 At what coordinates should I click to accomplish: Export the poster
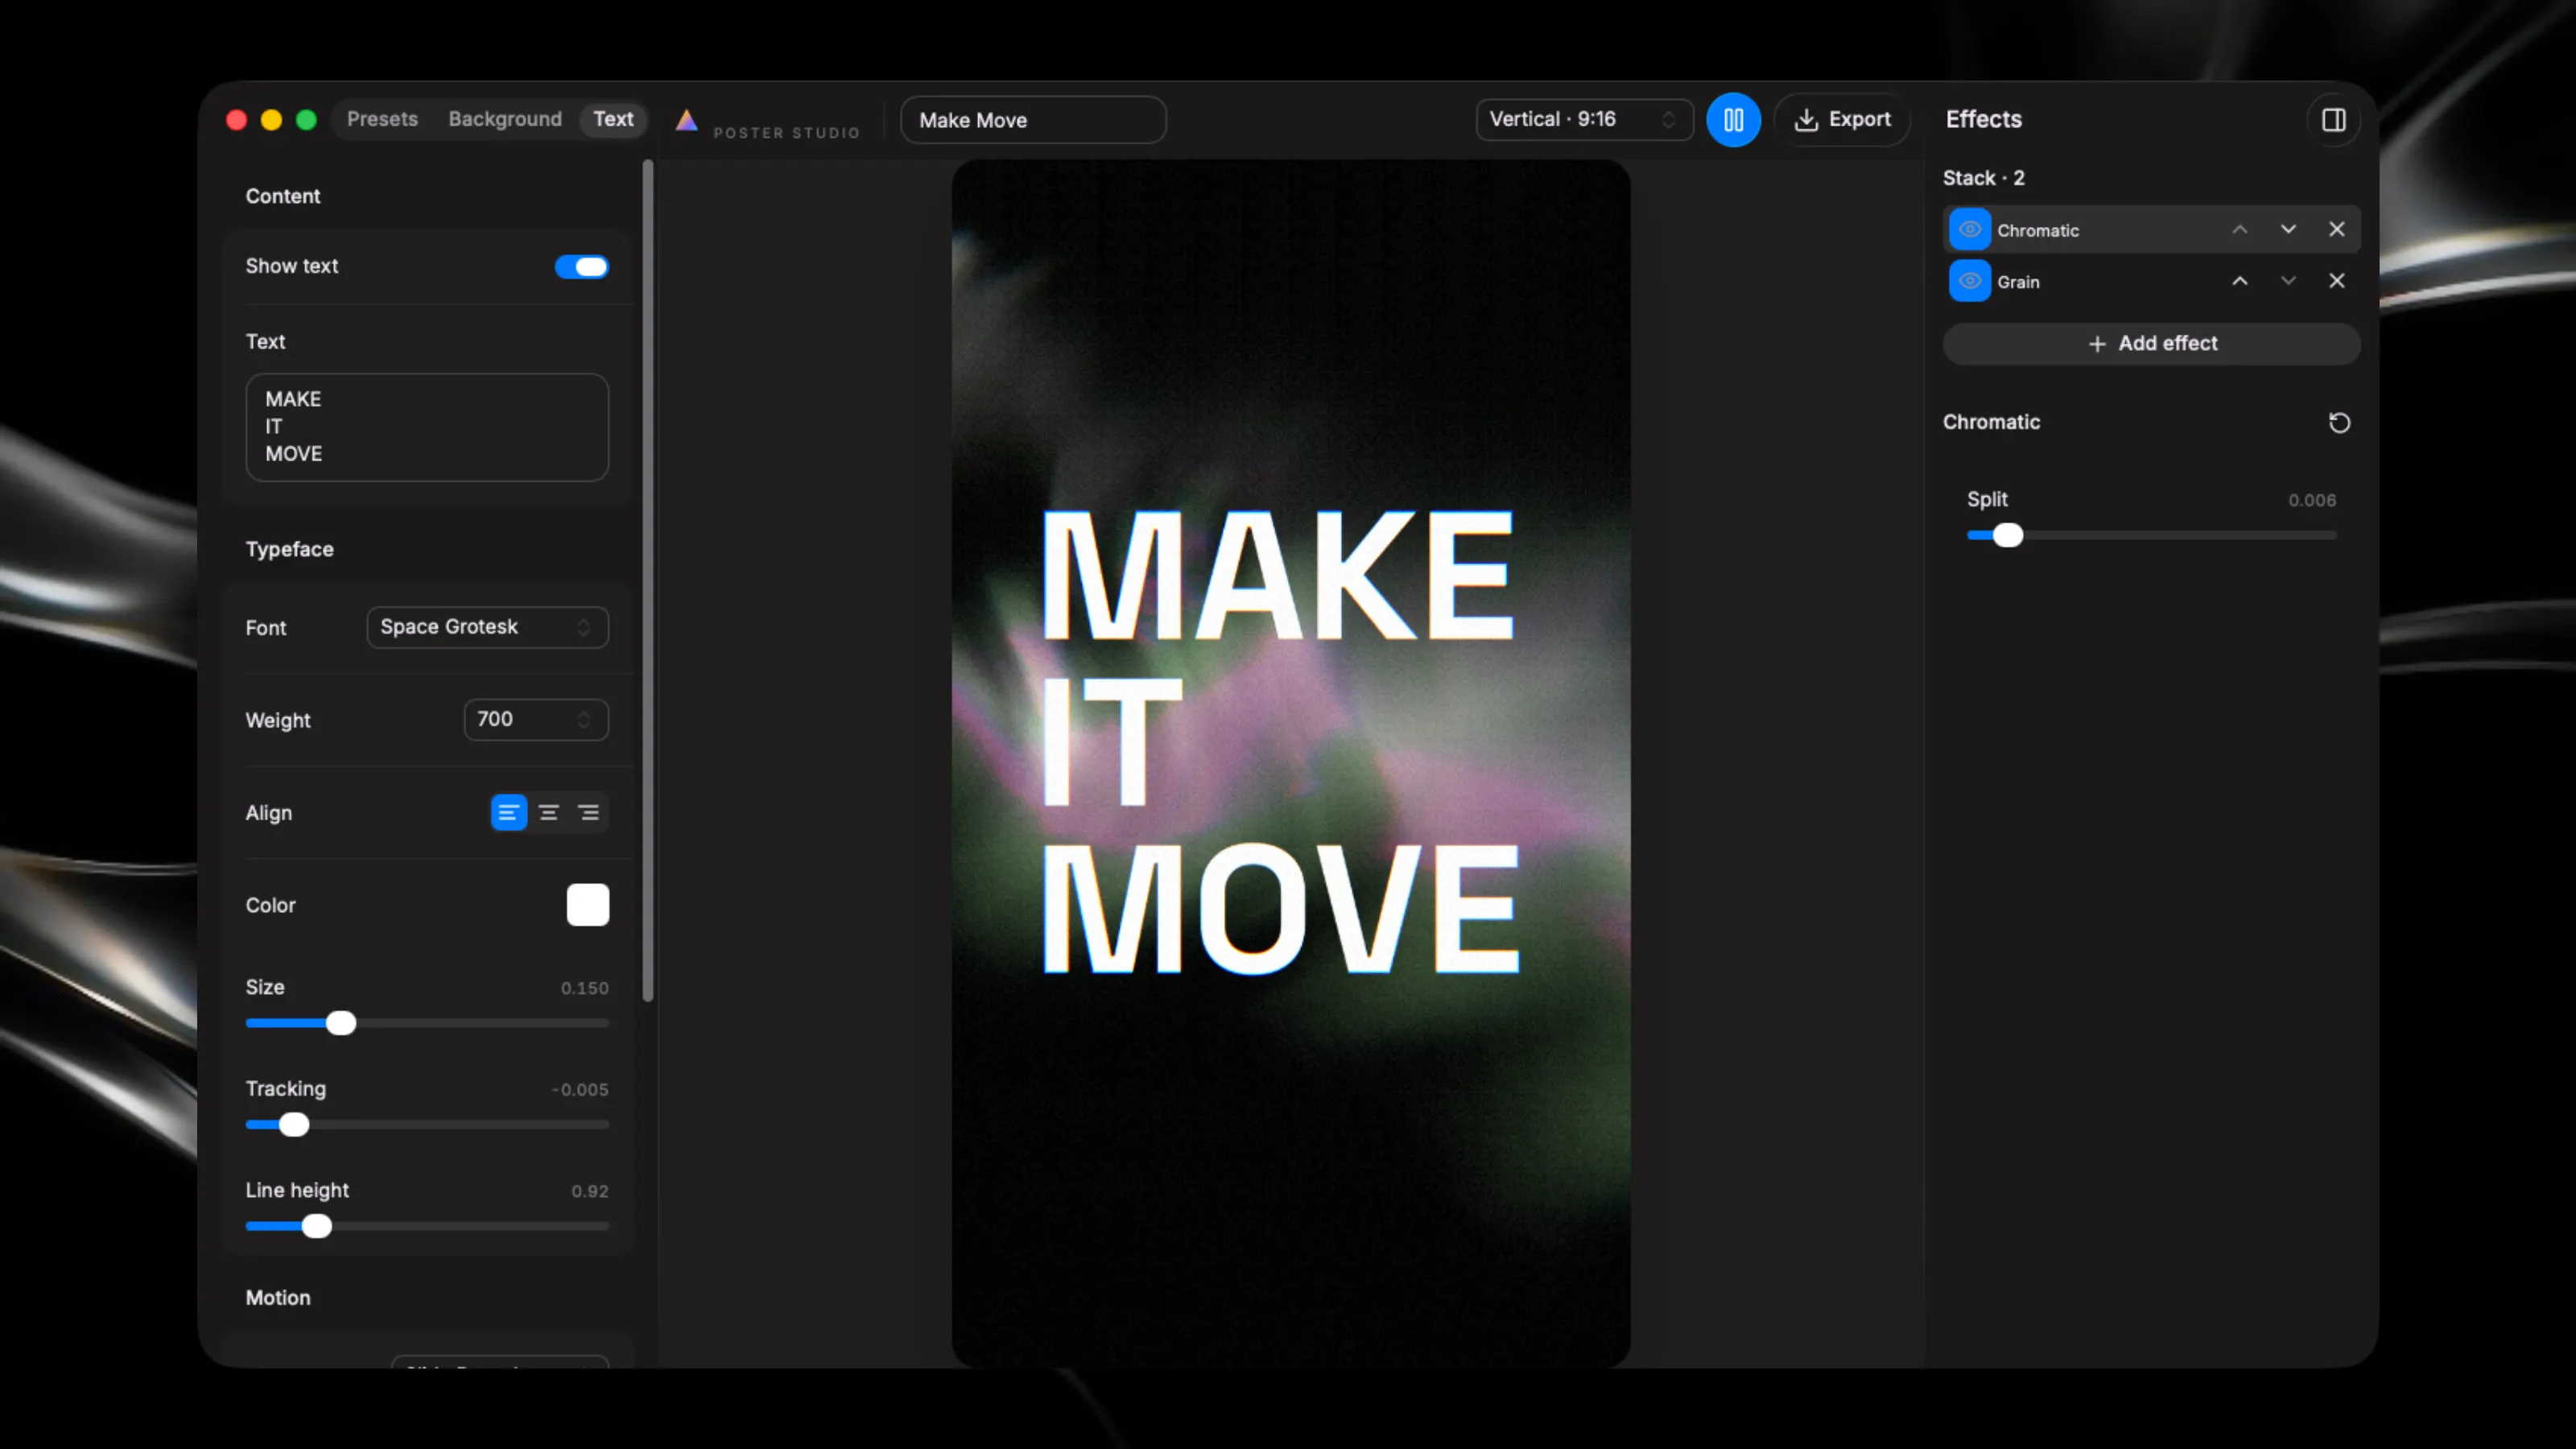[x=1842, y=120]
